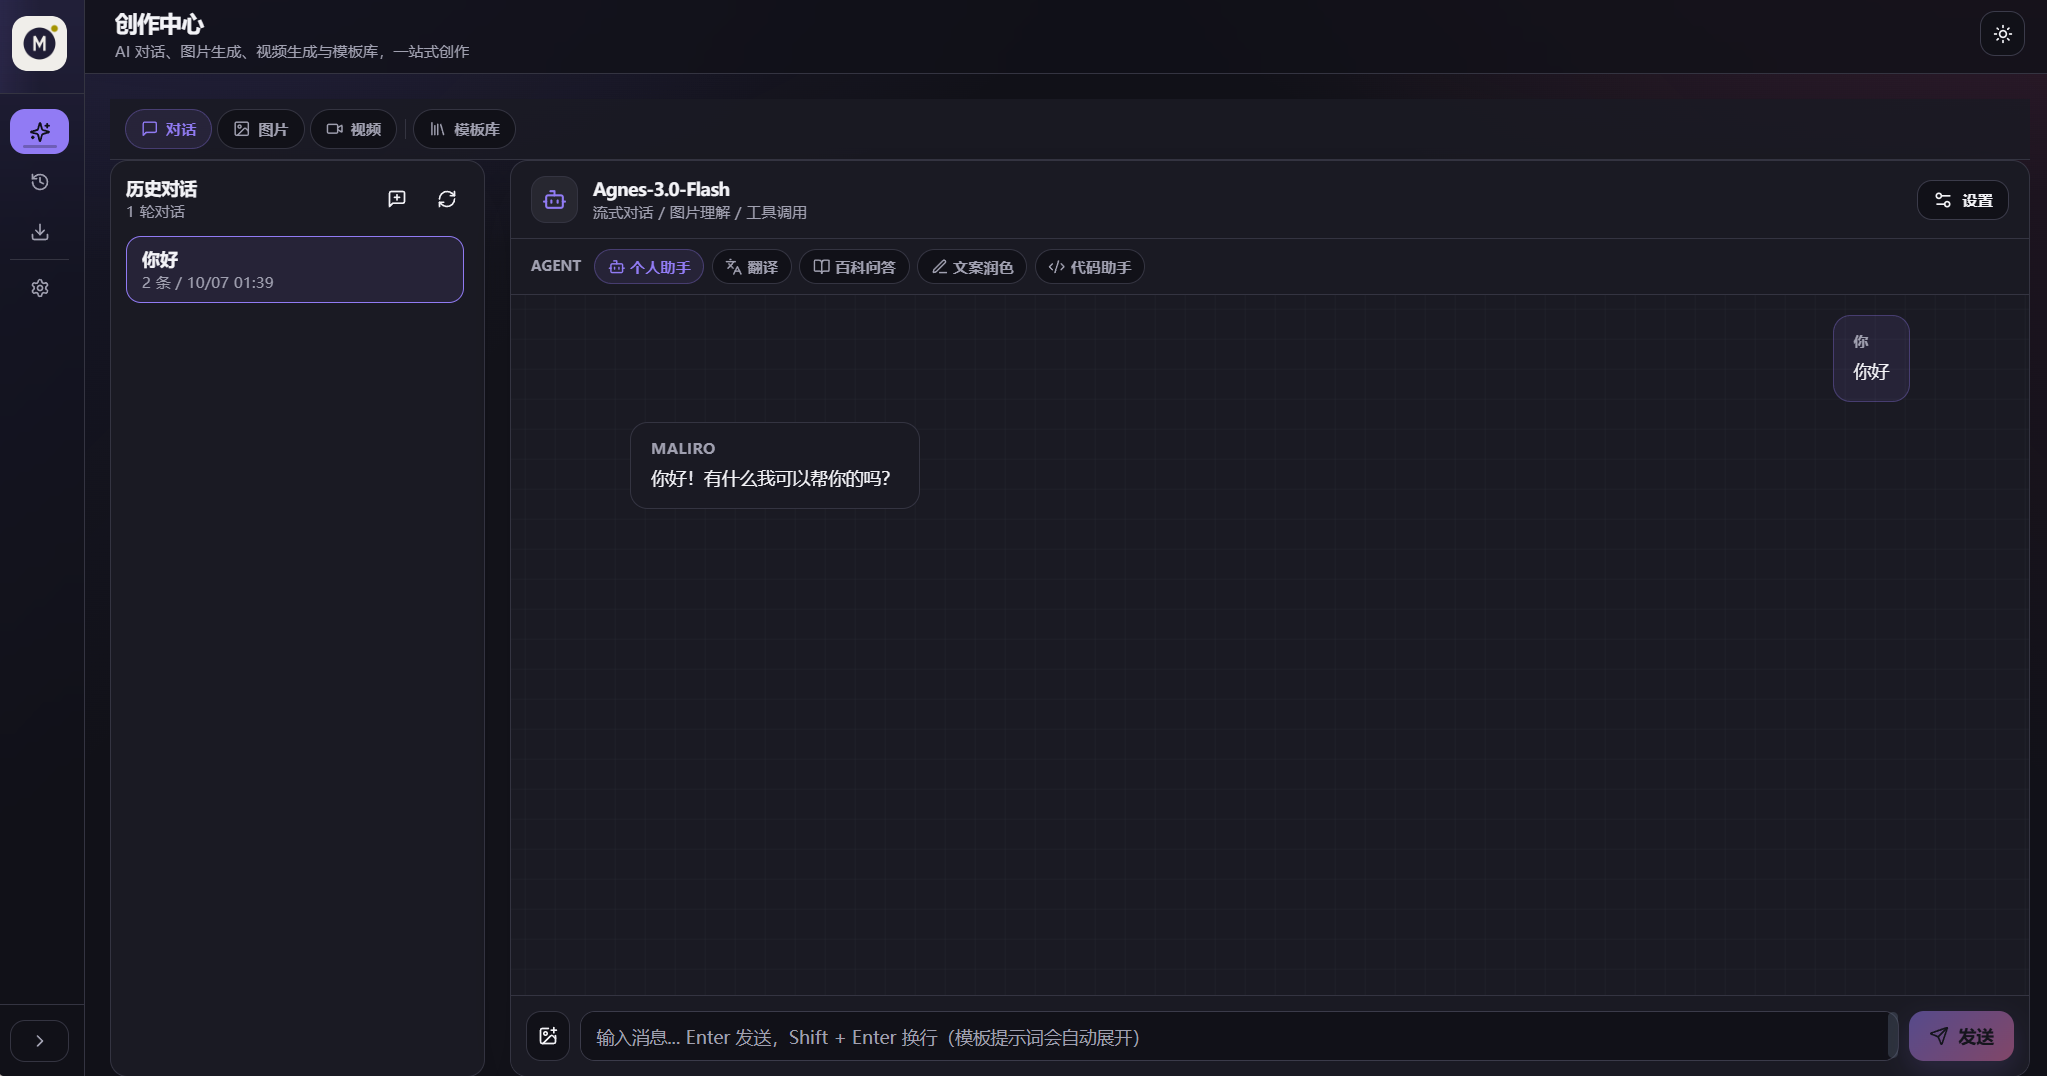Click the 创作中心 page title
The height and width of the screenshot is (1076, 2047).
click(x=160, y=24)
